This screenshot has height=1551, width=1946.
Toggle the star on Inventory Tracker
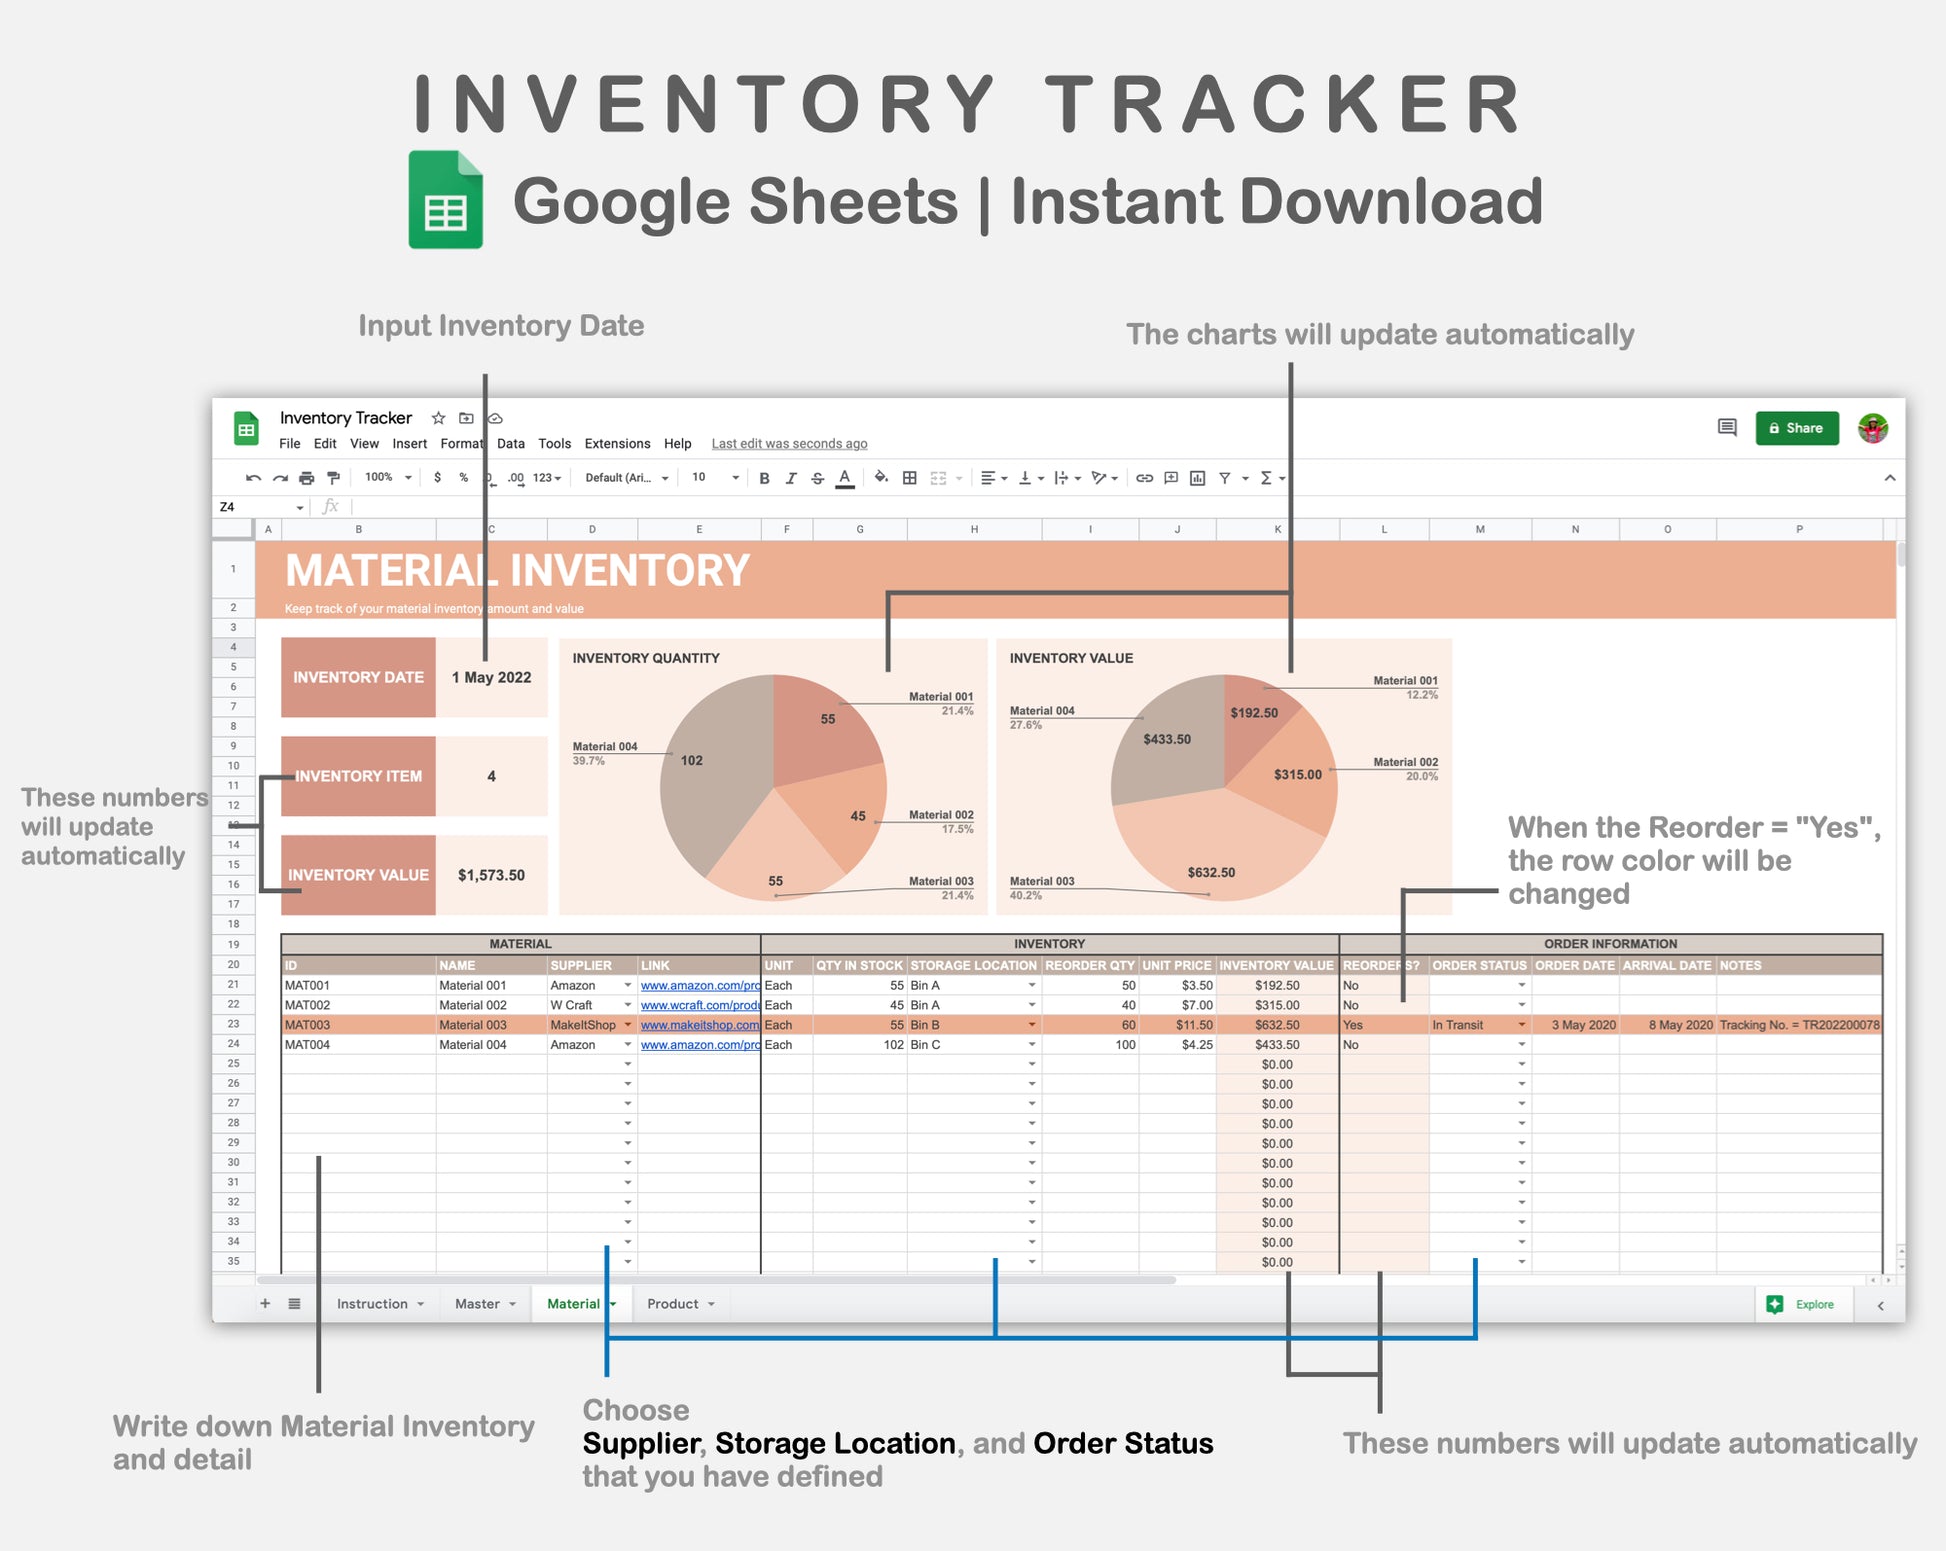(x=438, y=418)
